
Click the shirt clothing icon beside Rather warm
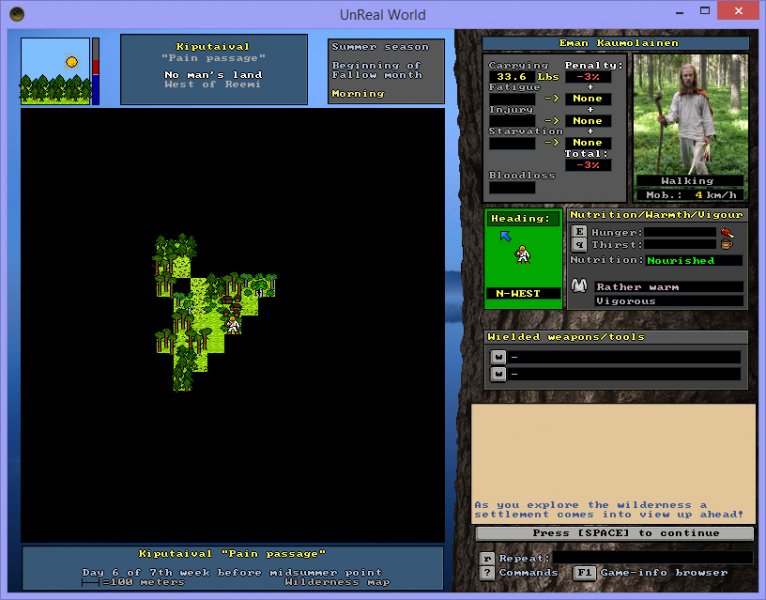click(x=579, y=286)
